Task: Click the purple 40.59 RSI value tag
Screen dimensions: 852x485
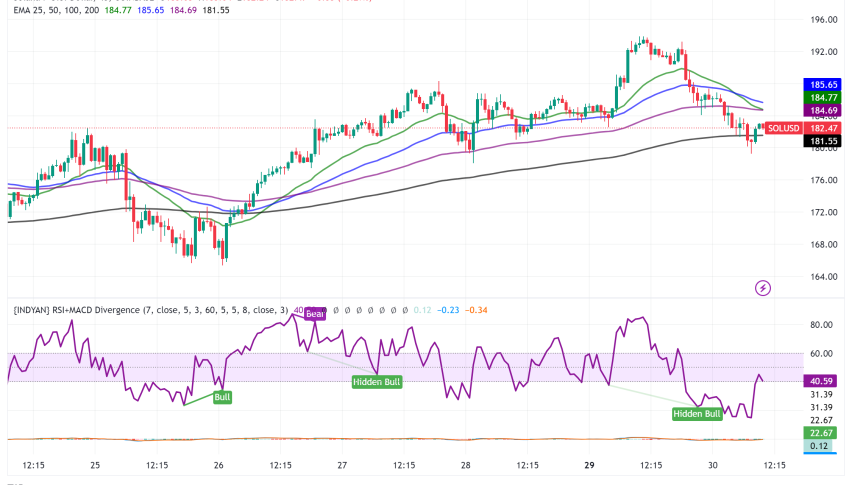Action: [x=824, y=380]
